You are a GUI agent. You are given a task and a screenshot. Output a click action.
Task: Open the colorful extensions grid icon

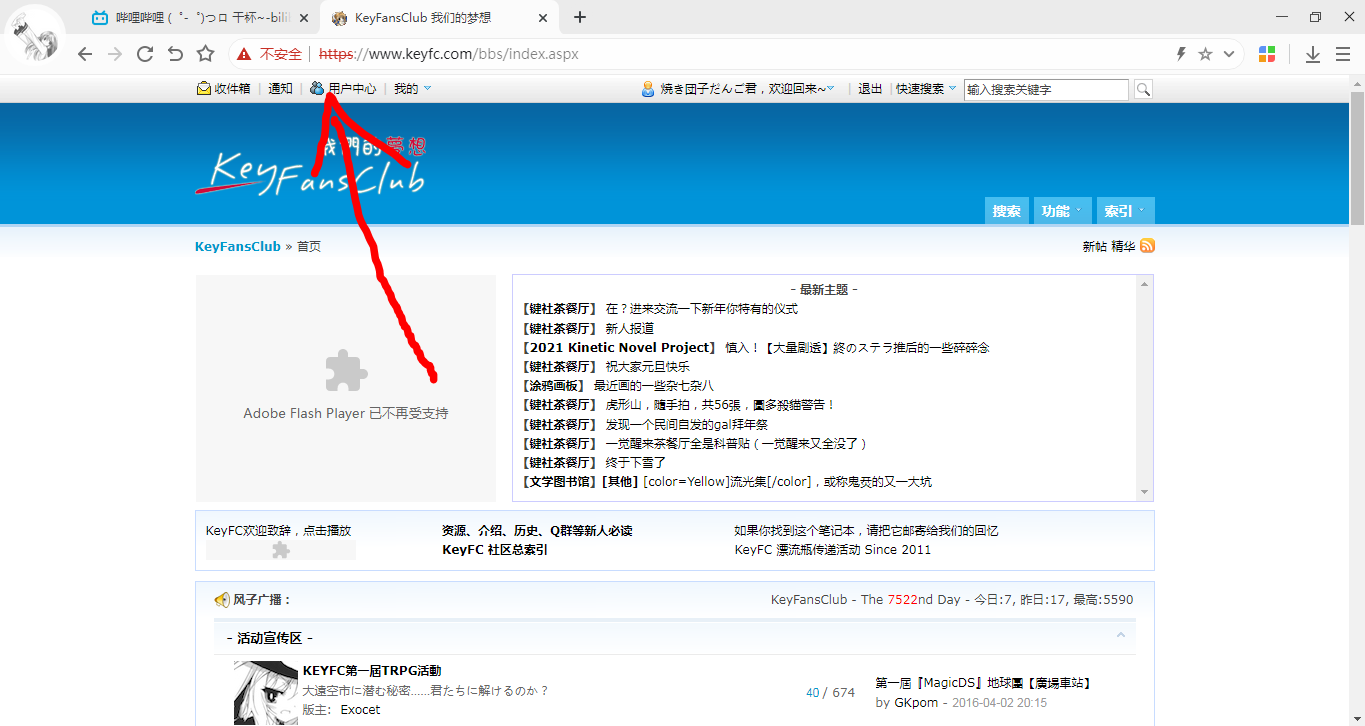1267,54
